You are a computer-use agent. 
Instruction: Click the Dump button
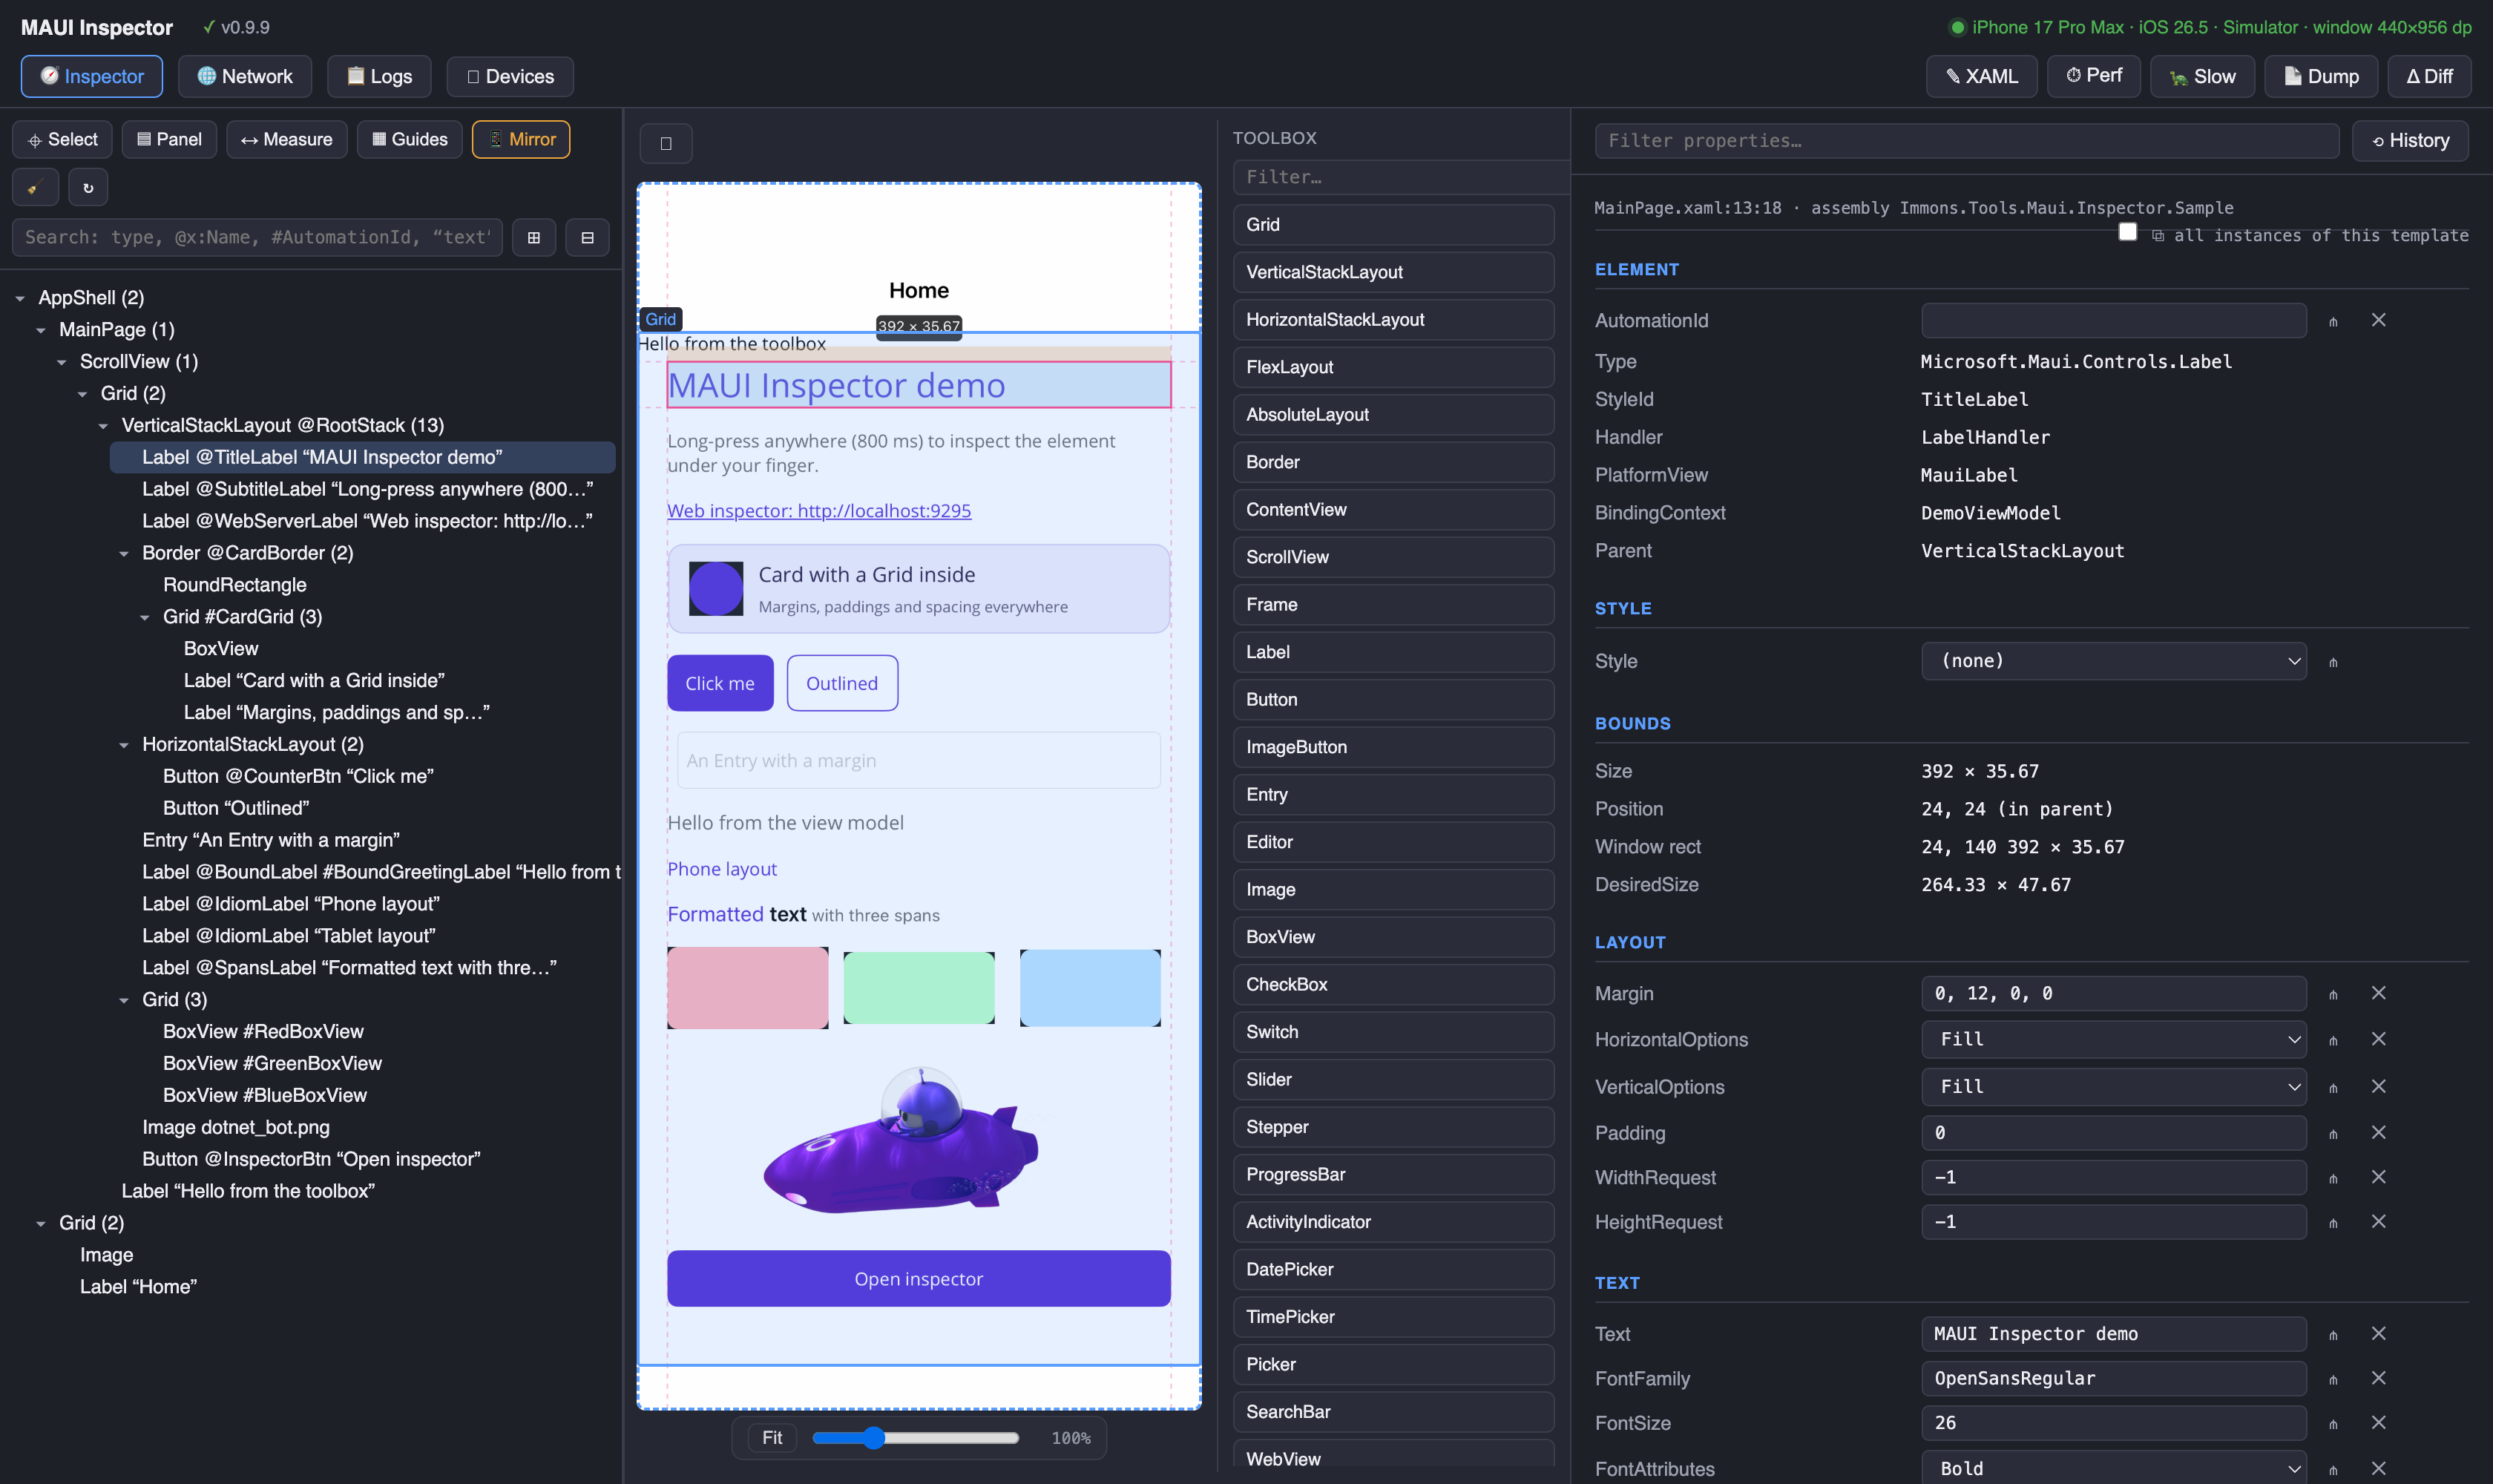(x=2321, y=76)
